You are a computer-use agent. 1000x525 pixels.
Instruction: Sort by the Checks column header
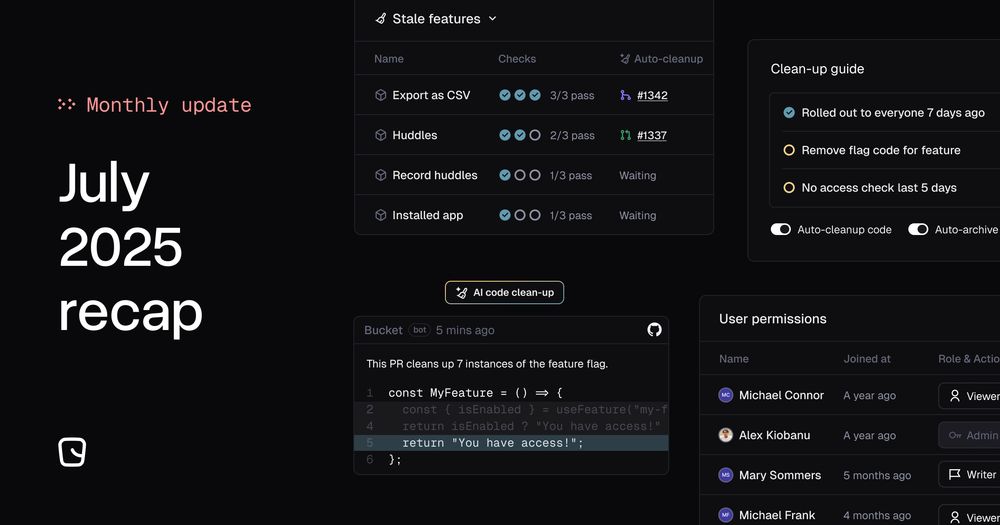pos(517,59)
